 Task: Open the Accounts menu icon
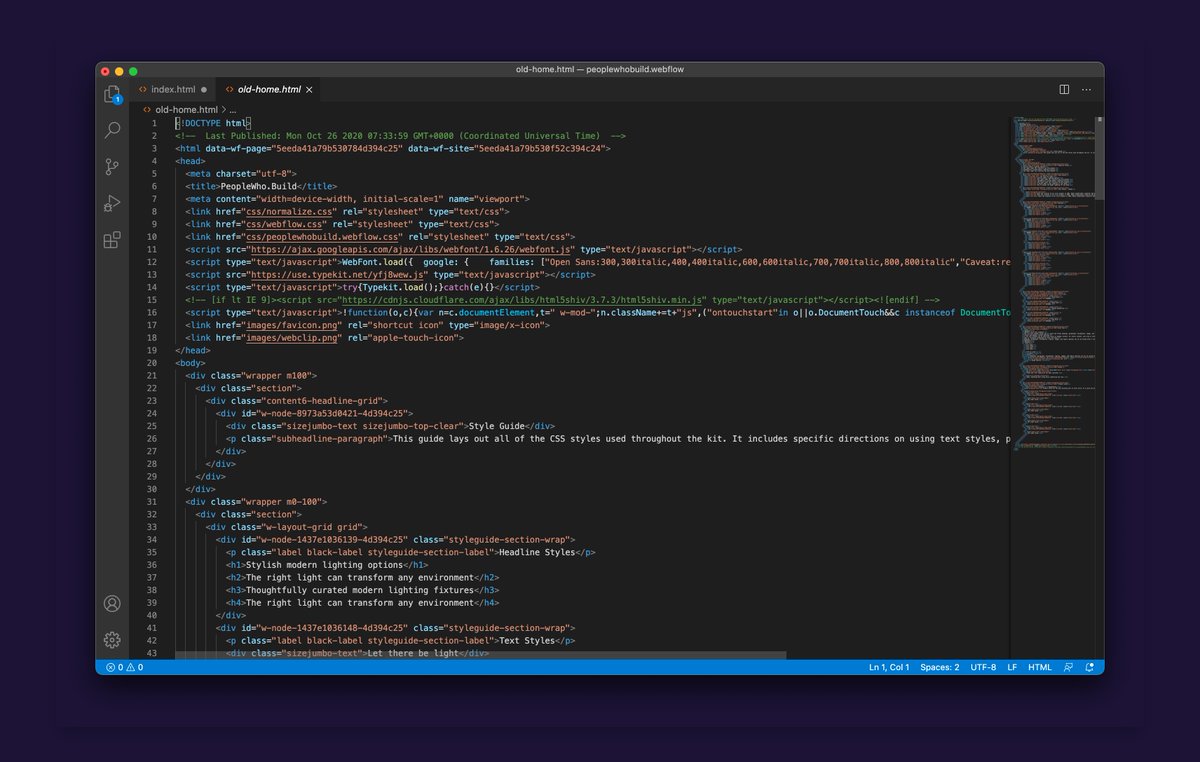(112, 603)
